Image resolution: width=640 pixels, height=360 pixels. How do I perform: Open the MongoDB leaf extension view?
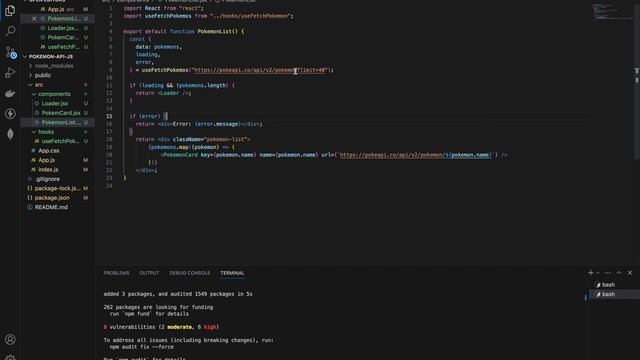pos(10,134)
